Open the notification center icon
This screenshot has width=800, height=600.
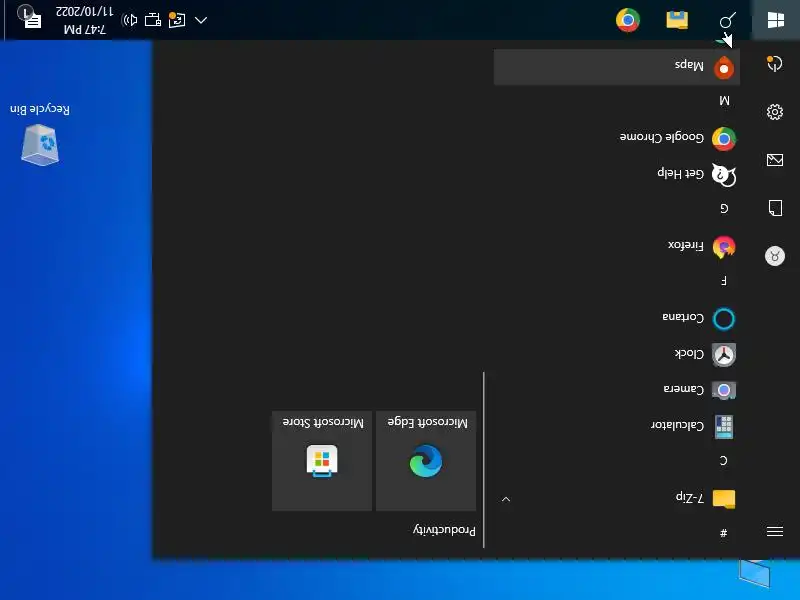tap(32, 19)
